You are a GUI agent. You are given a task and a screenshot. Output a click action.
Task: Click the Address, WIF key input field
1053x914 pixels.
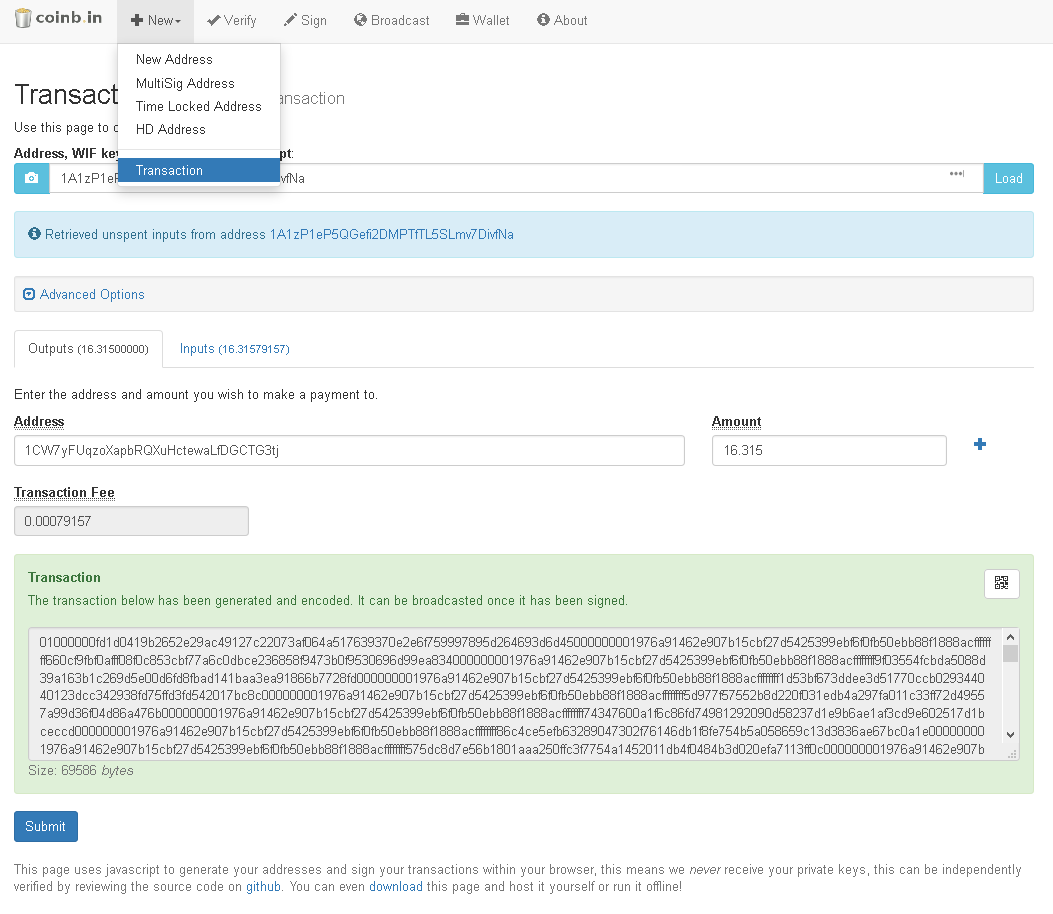(516, 179)
